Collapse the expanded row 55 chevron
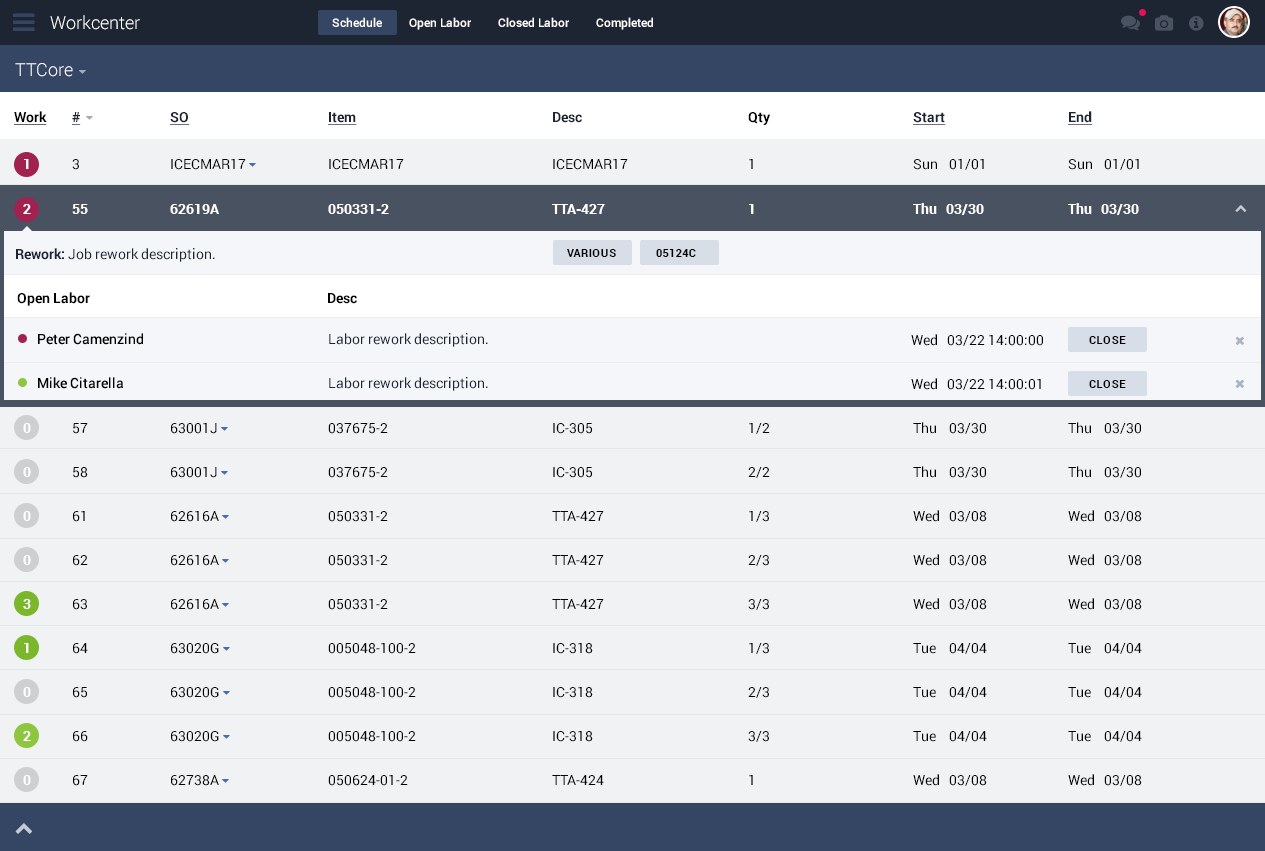The height and width of the screenshot is (851, 1265). click(1241, 209)
